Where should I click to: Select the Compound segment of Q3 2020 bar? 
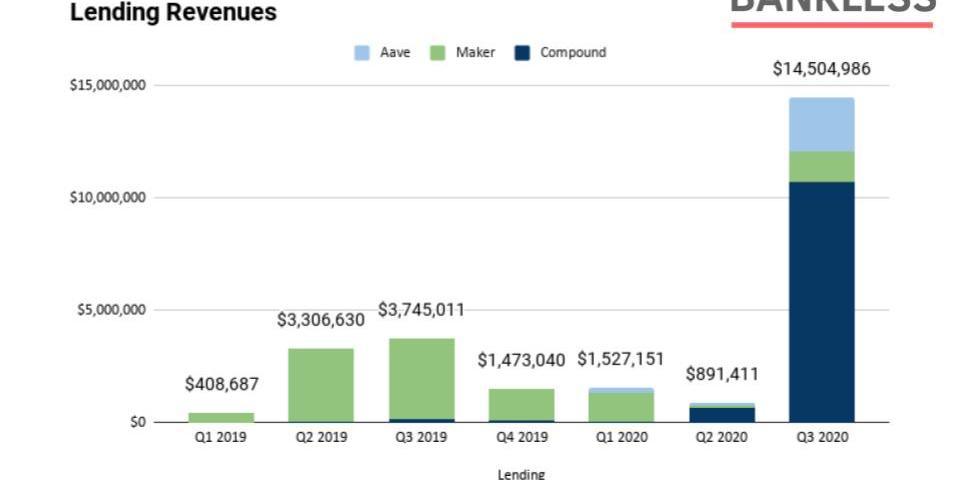pyautogui.click(x=821, y=300)
